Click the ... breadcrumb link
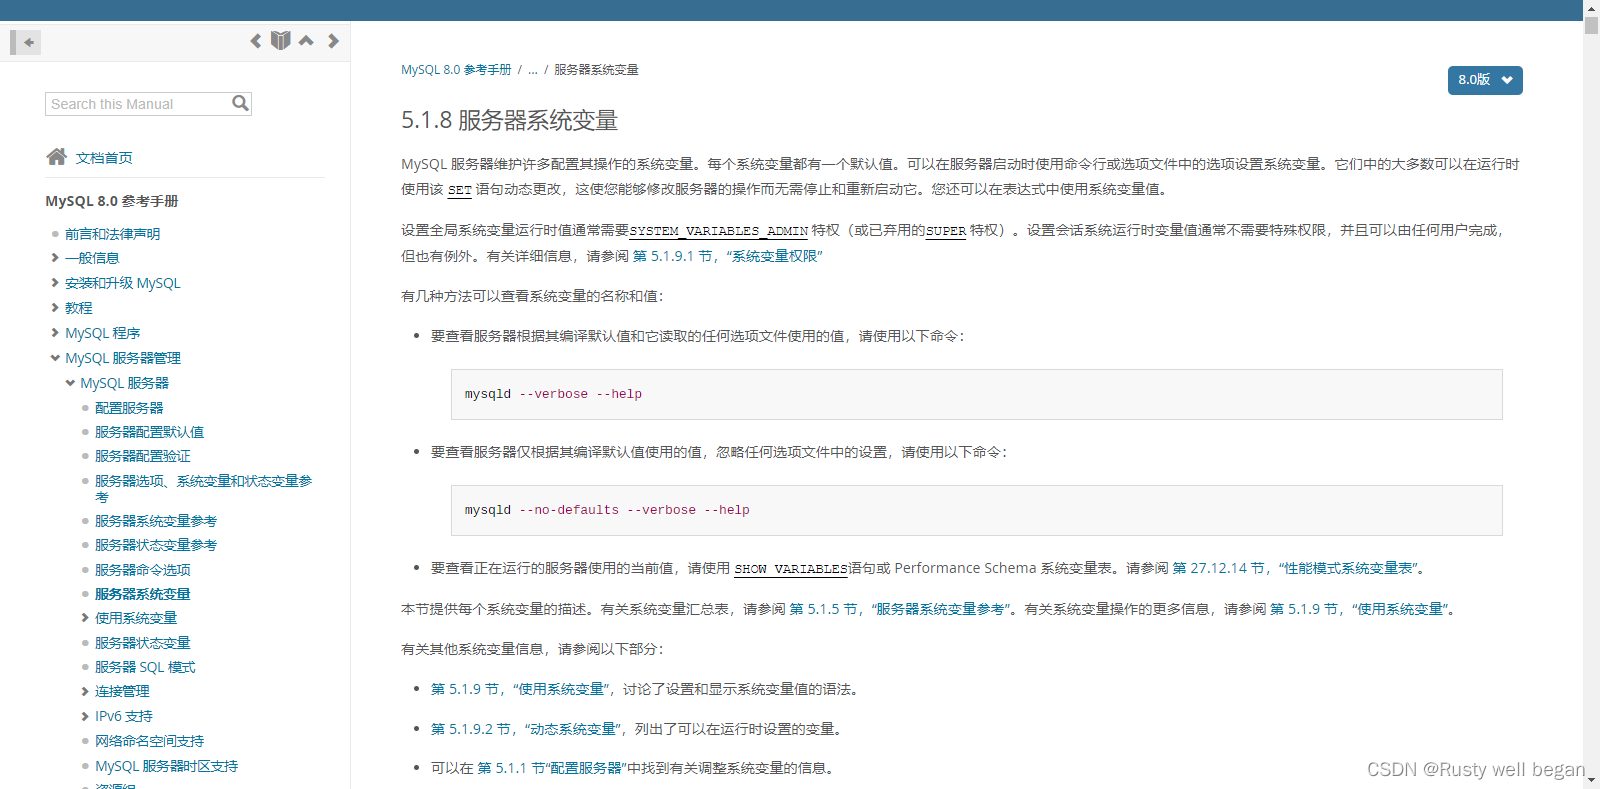This screenshot has height=789, width=1600. click(x=533, y=70)
